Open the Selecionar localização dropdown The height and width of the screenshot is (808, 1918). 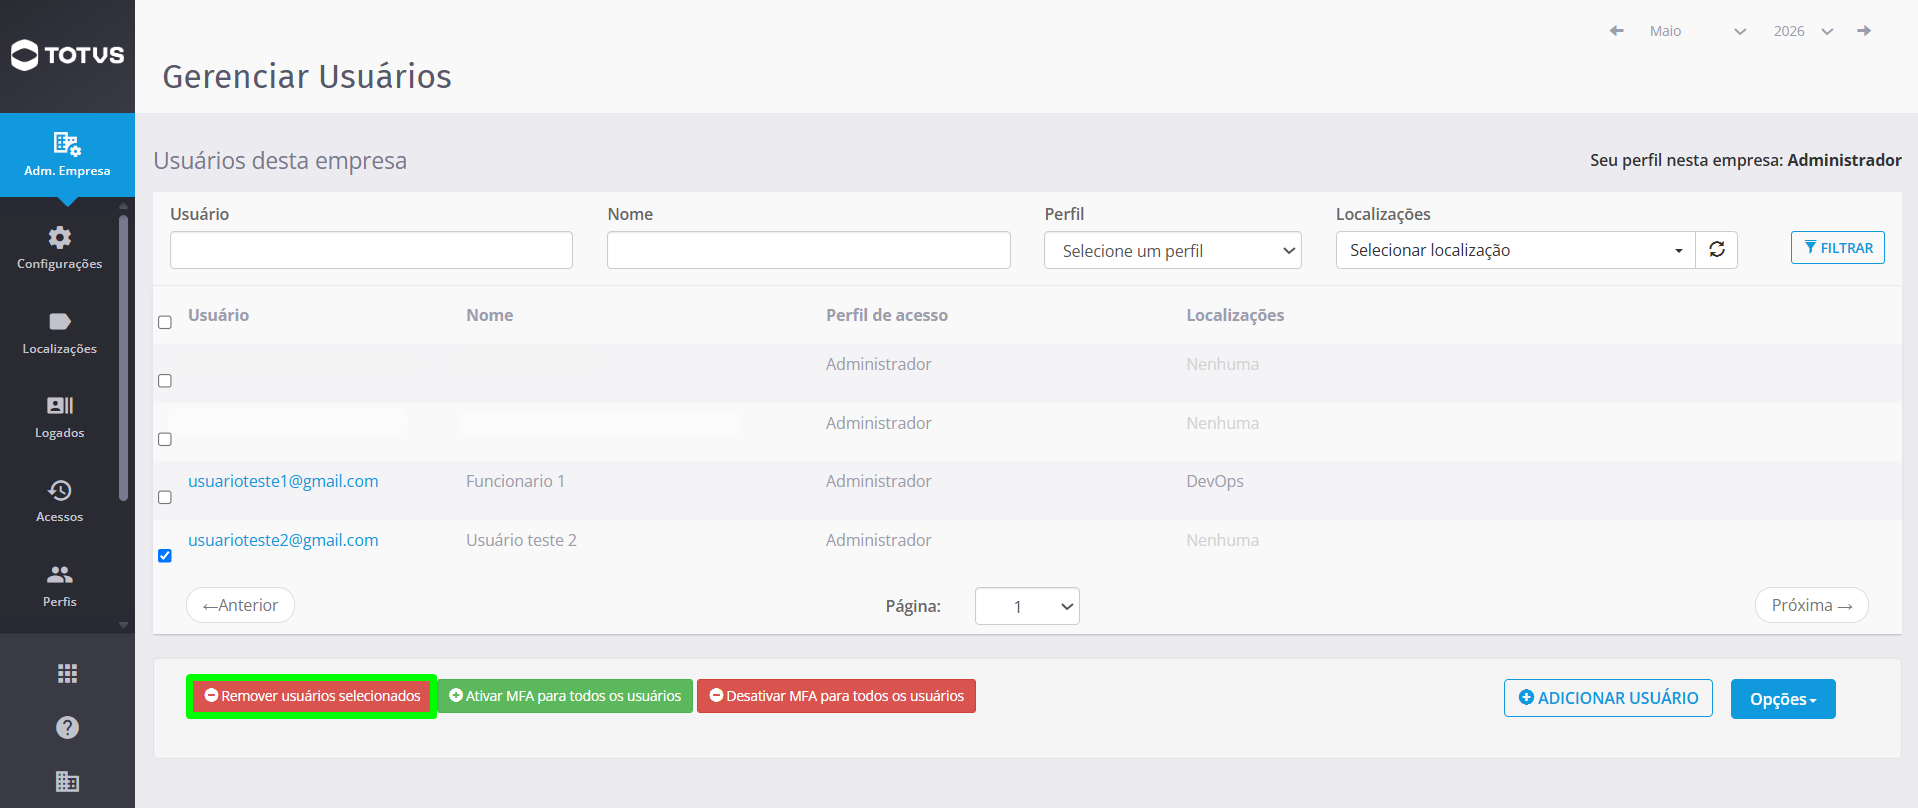pos(1516,250)
